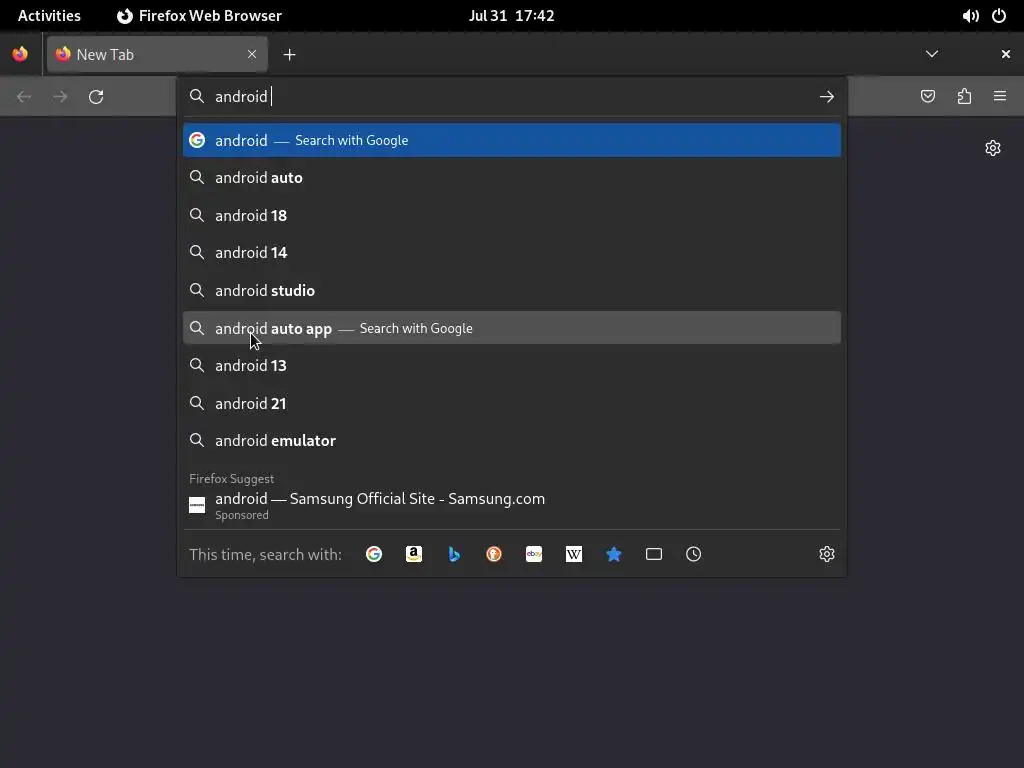
Task: Open the Extensions puzzle icon
Action: pos(964,96)
